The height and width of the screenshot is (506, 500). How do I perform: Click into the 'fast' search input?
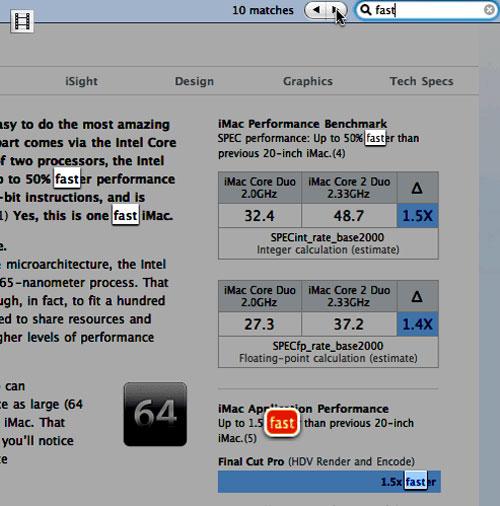428,10
